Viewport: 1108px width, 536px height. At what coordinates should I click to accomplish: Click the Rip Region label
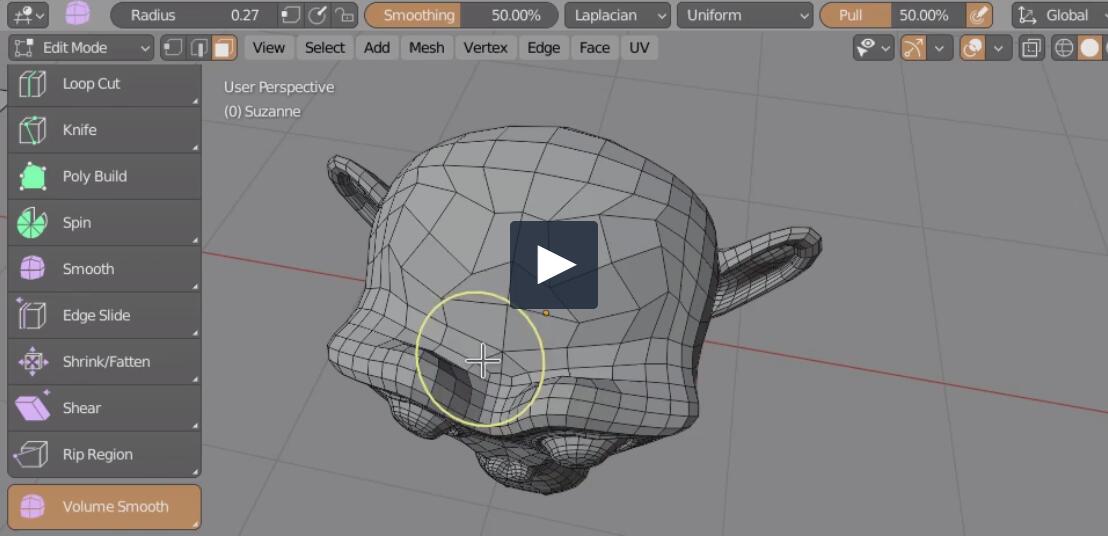(x=98, y=455)
